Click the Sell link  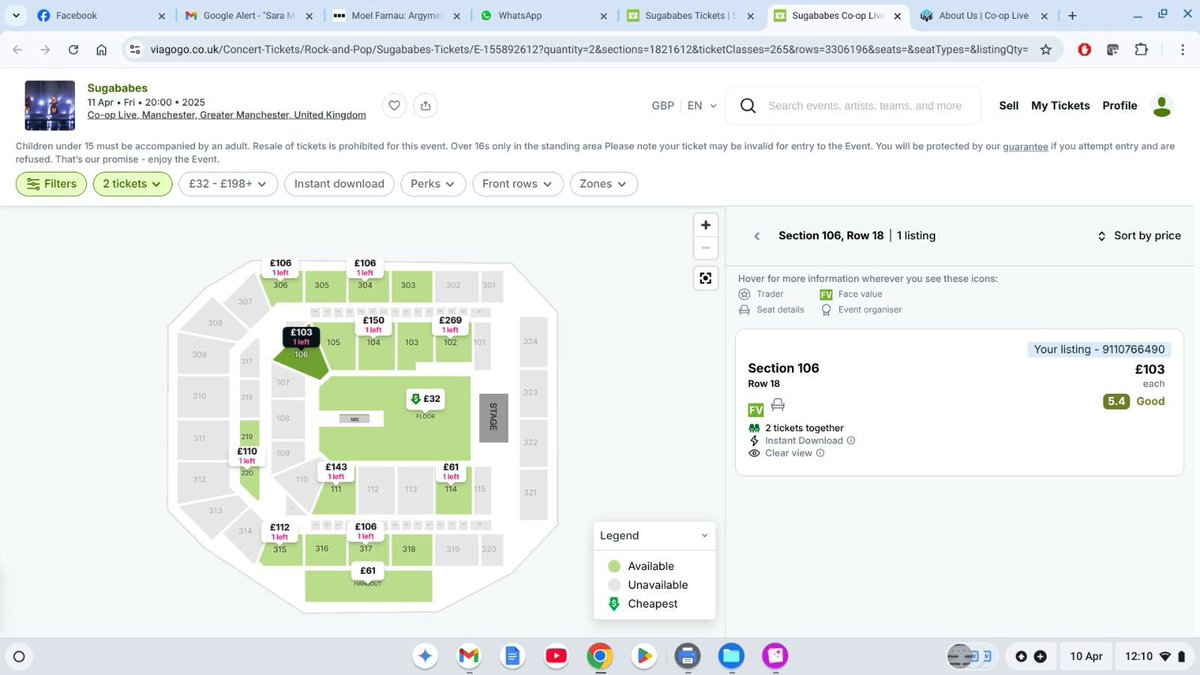pyautogui.click(x=1009, y=106)
